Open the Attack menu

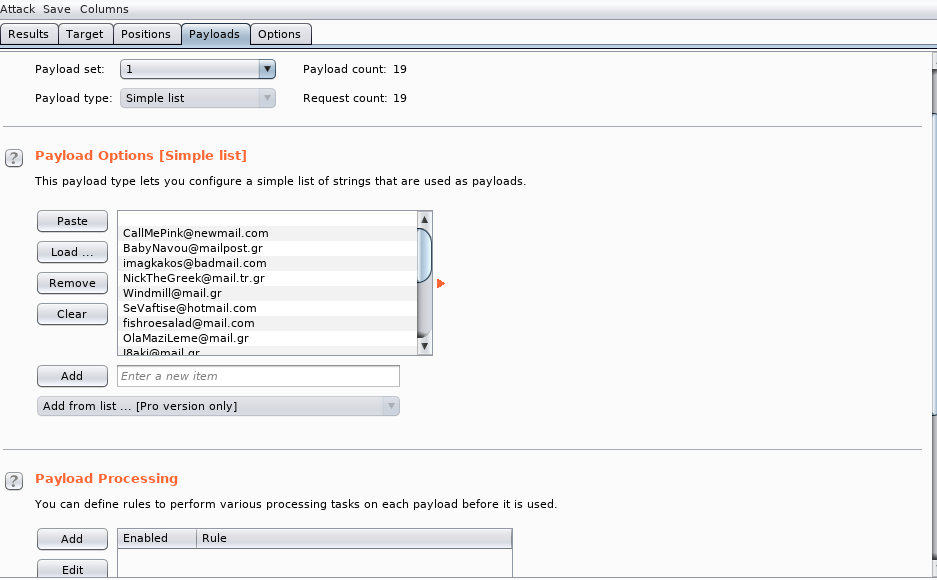pyautogui.click(x=18, y=9)
